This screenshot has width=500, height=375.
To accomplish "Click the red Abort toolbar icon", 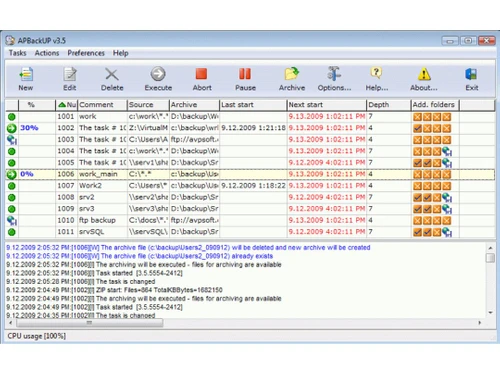I will pyautogui.click(x=201, y=74).
